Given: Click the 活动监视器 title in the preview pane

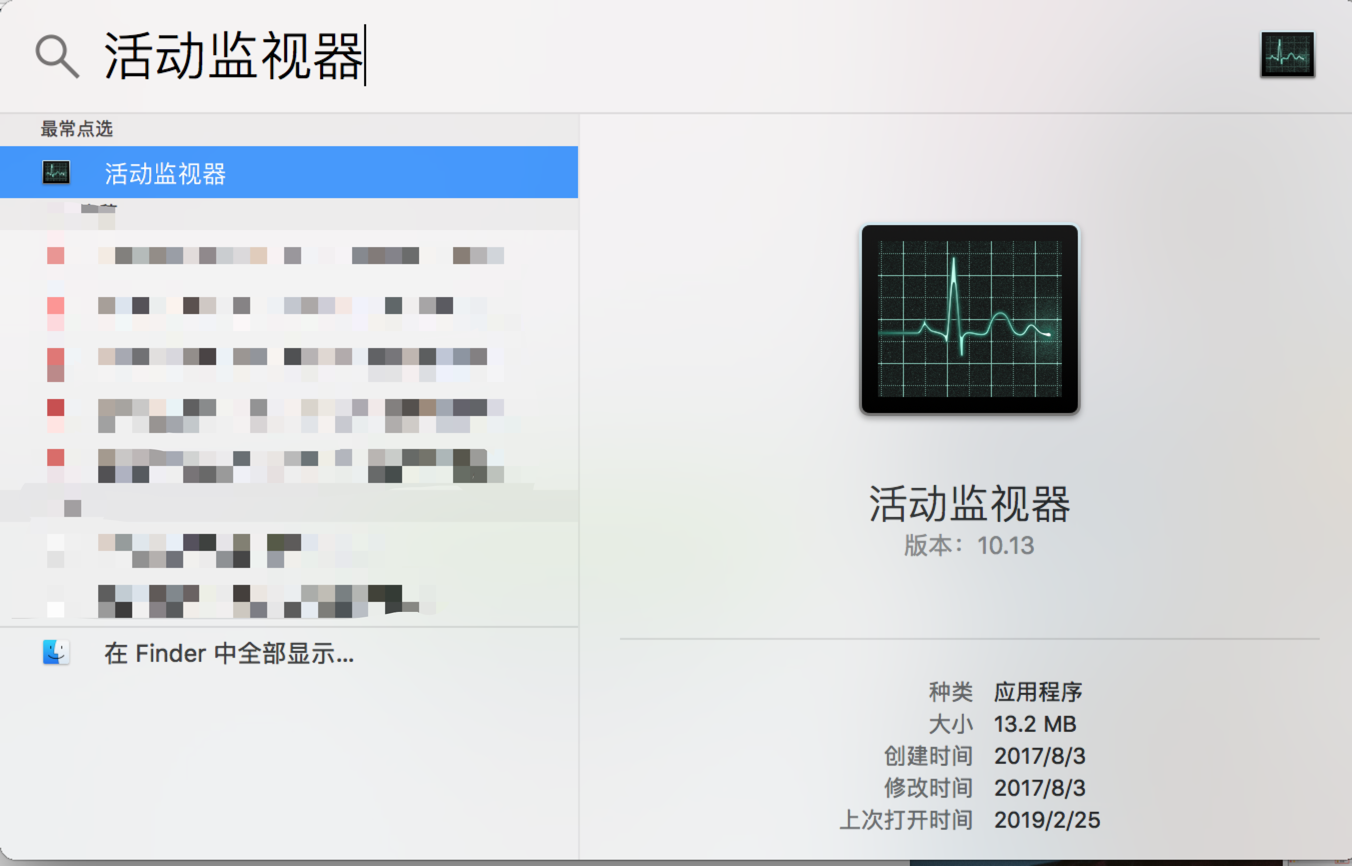Looking at the screenshot, I should 969,504.
